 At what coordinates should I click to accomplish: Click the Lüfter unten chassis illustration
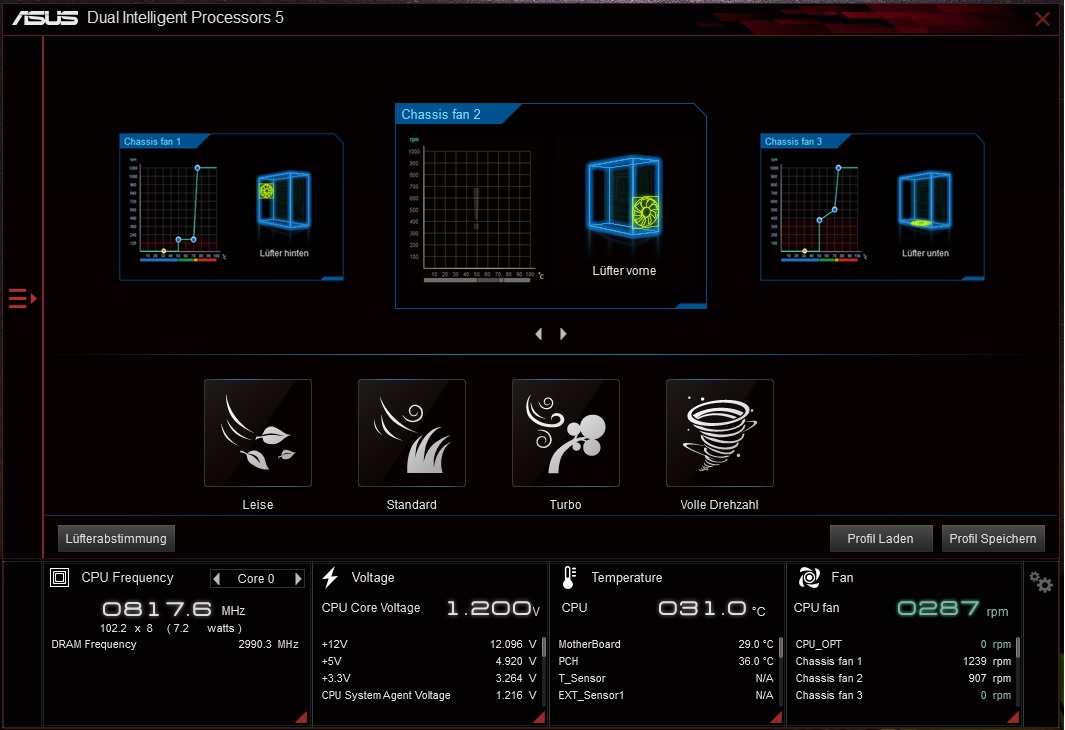point(924,200)
